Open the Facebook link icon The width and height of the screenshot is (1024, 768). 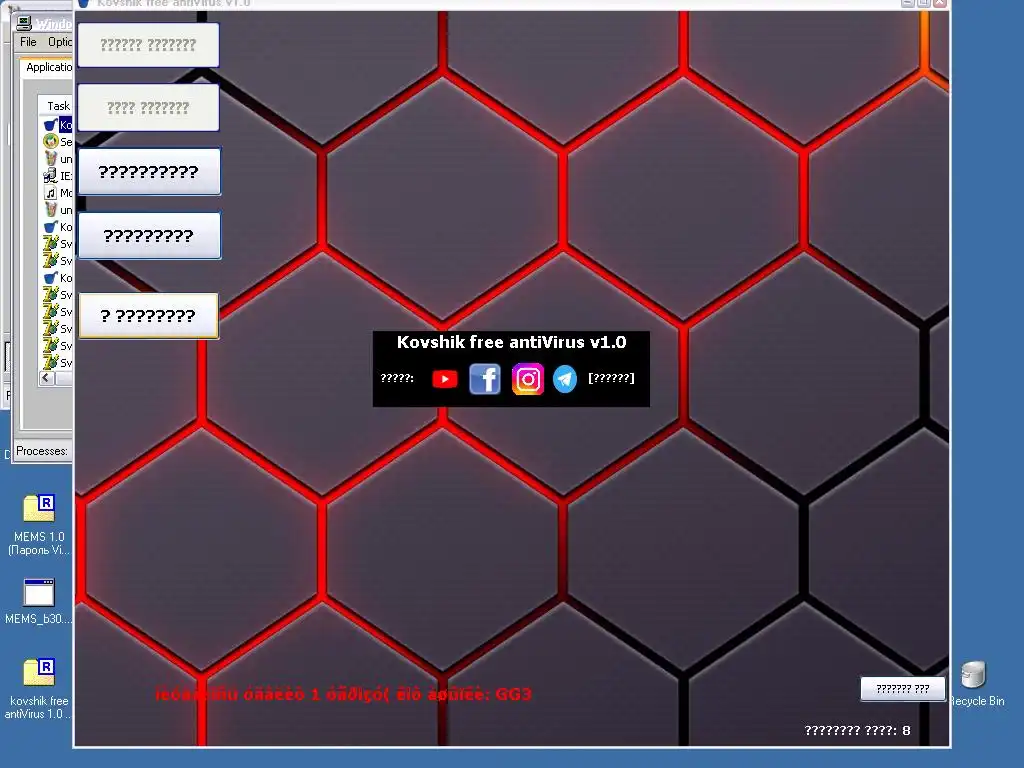pyautogui.click(x=485, y=379)
